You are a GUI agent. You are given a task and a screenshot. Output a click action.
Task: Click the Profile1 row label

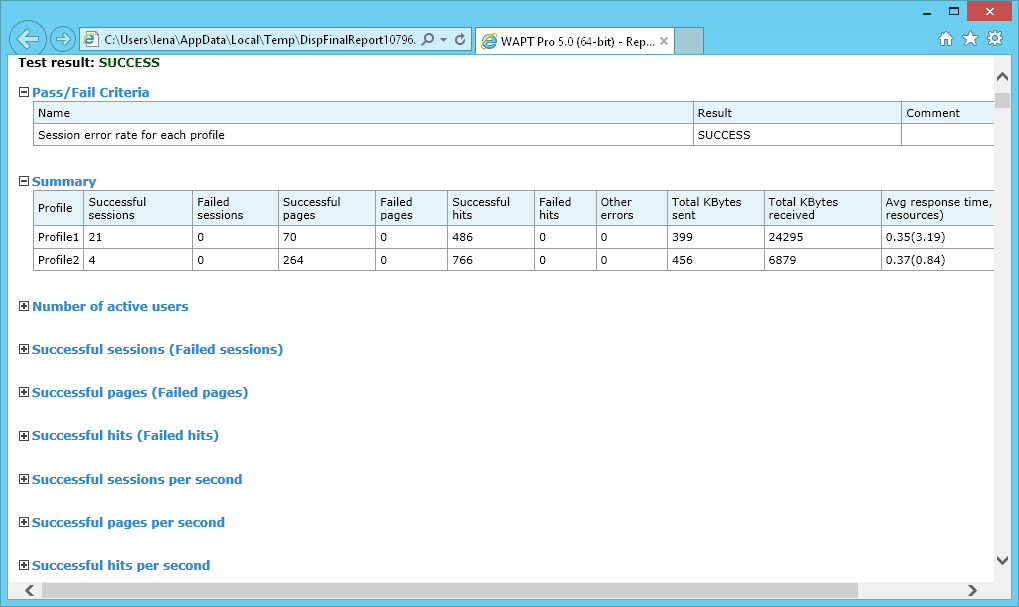pyautogui.click(x=58, y=237)
